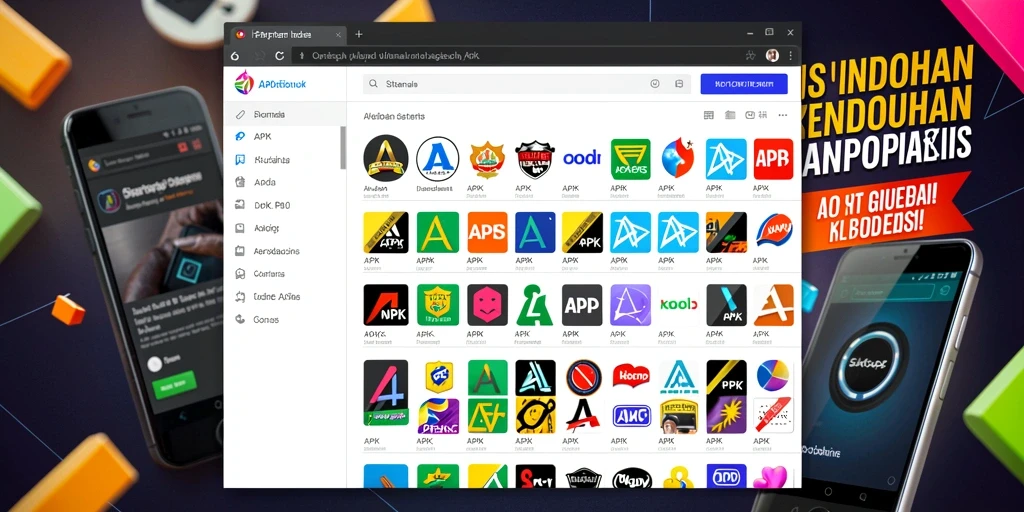This screenshot has width=1024, height=512.
Task: Select the black 'PPK' yellow stripe icon
Action: 726,377
